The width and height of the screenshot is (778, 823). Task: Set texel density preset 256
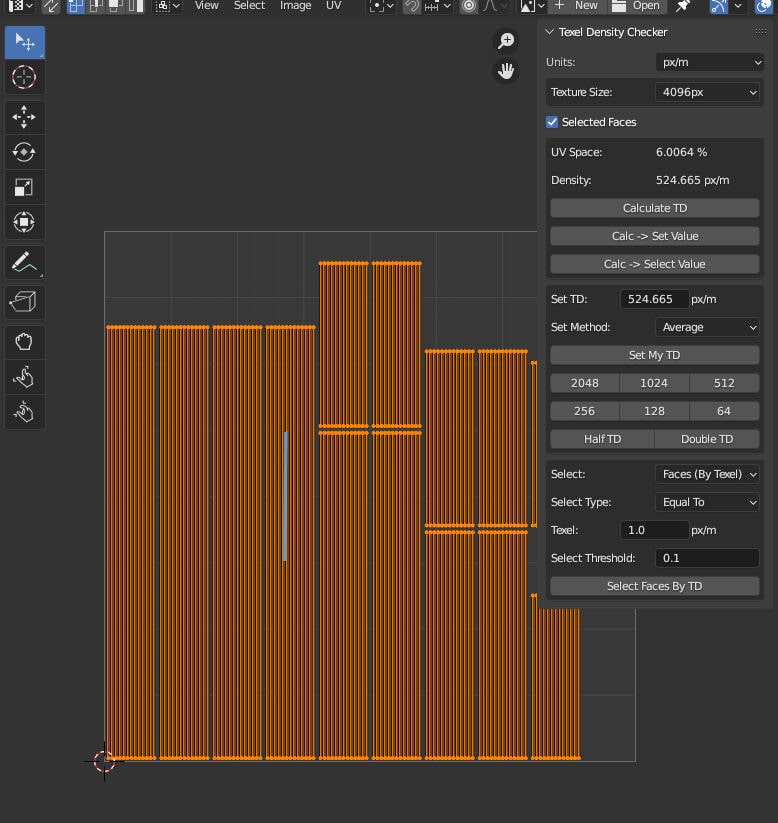585,411
